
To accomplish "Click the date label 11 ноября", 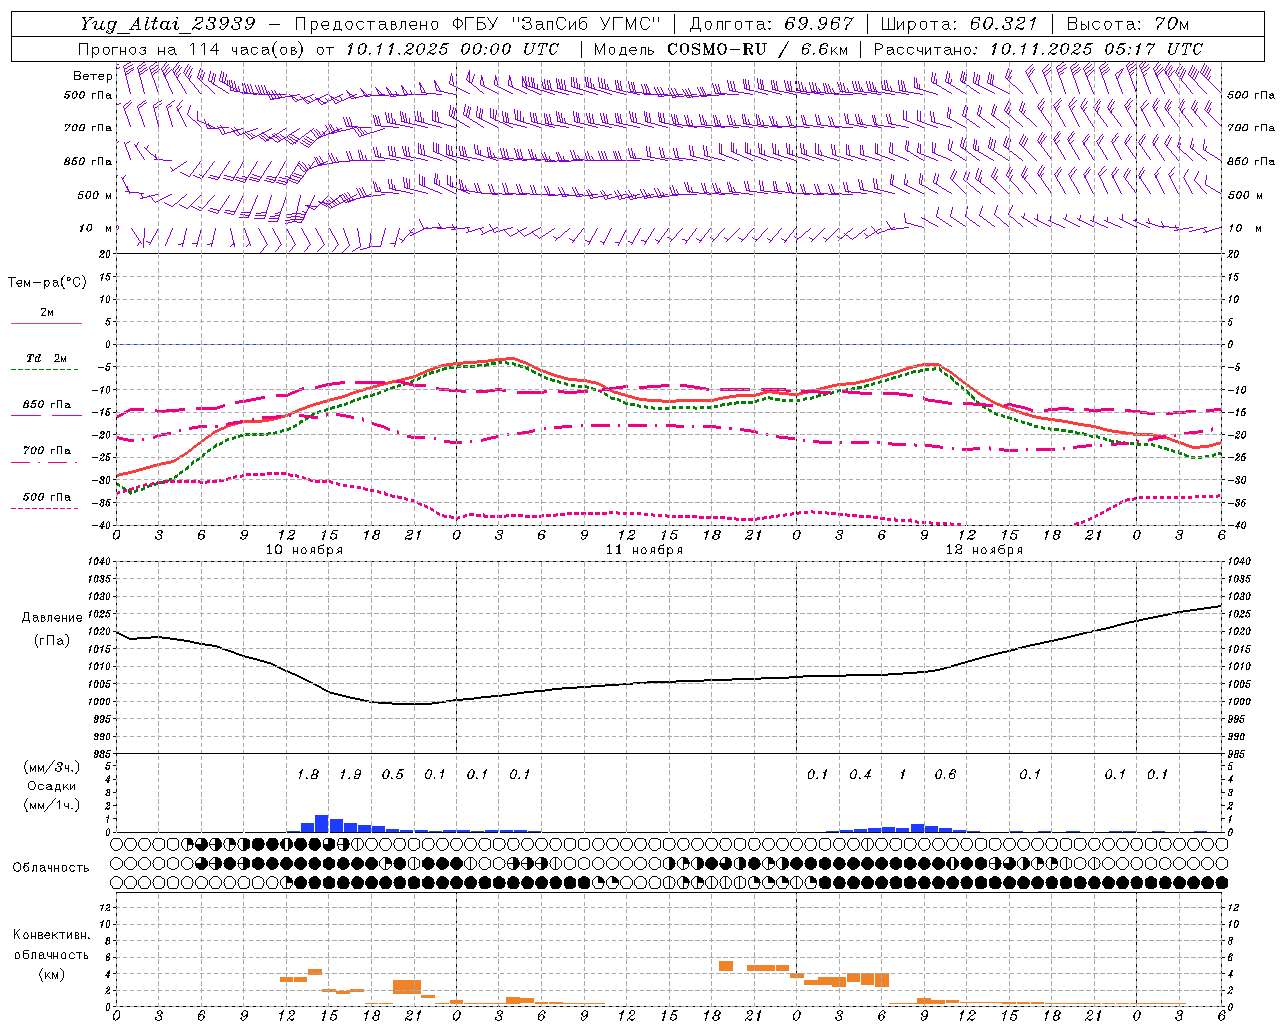I will pyautogui.click(x=644, y=550).
